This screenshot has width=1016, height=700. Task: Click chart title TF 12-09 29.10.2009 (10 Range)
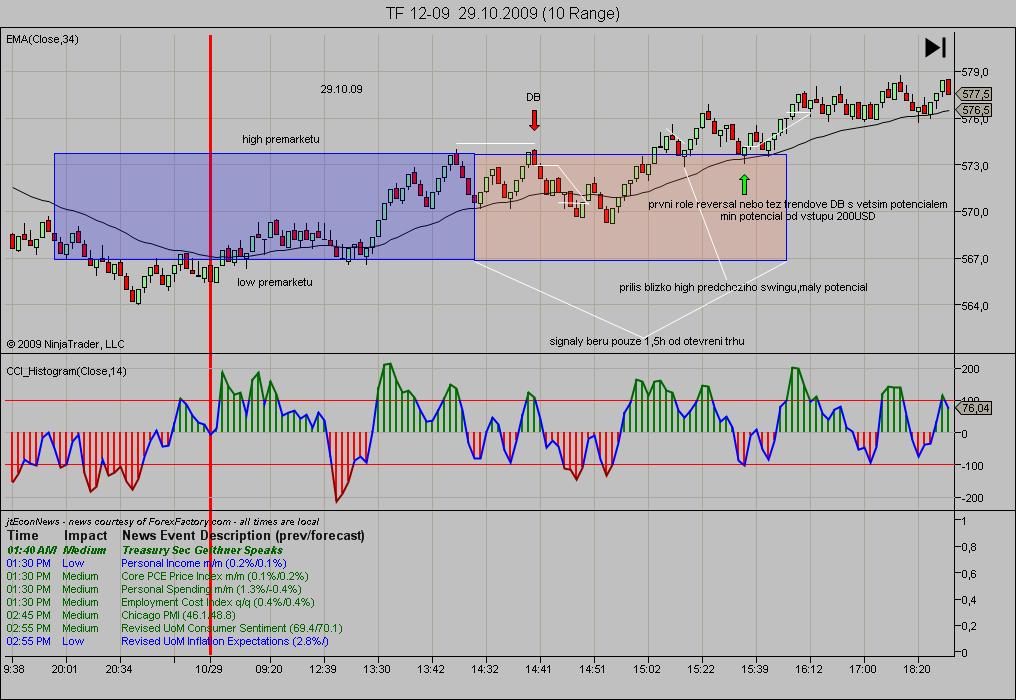503,13
